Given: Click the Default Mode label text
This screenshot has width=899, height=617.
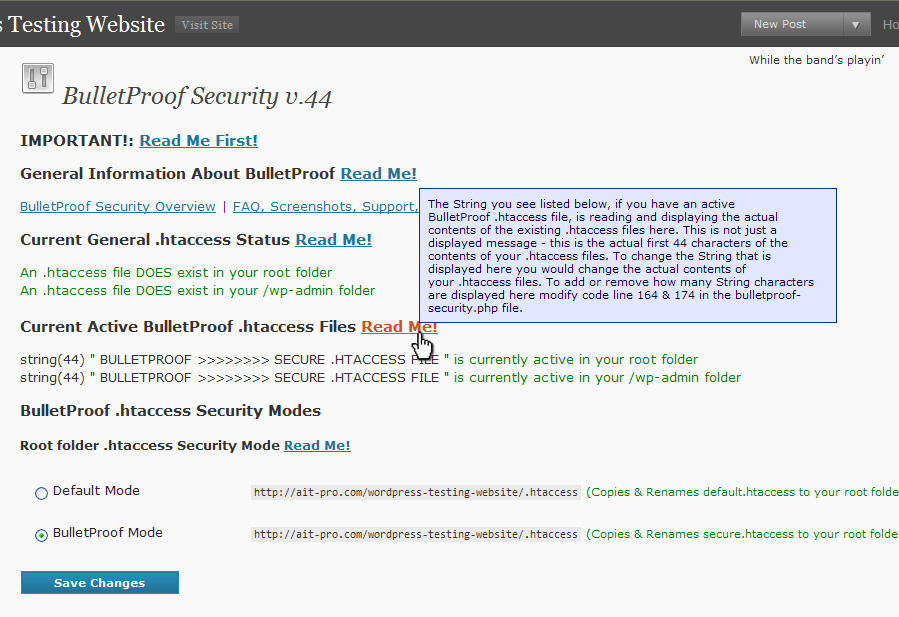Looking at the screenshot, I should pyautogui.click(x=96, y=491).
